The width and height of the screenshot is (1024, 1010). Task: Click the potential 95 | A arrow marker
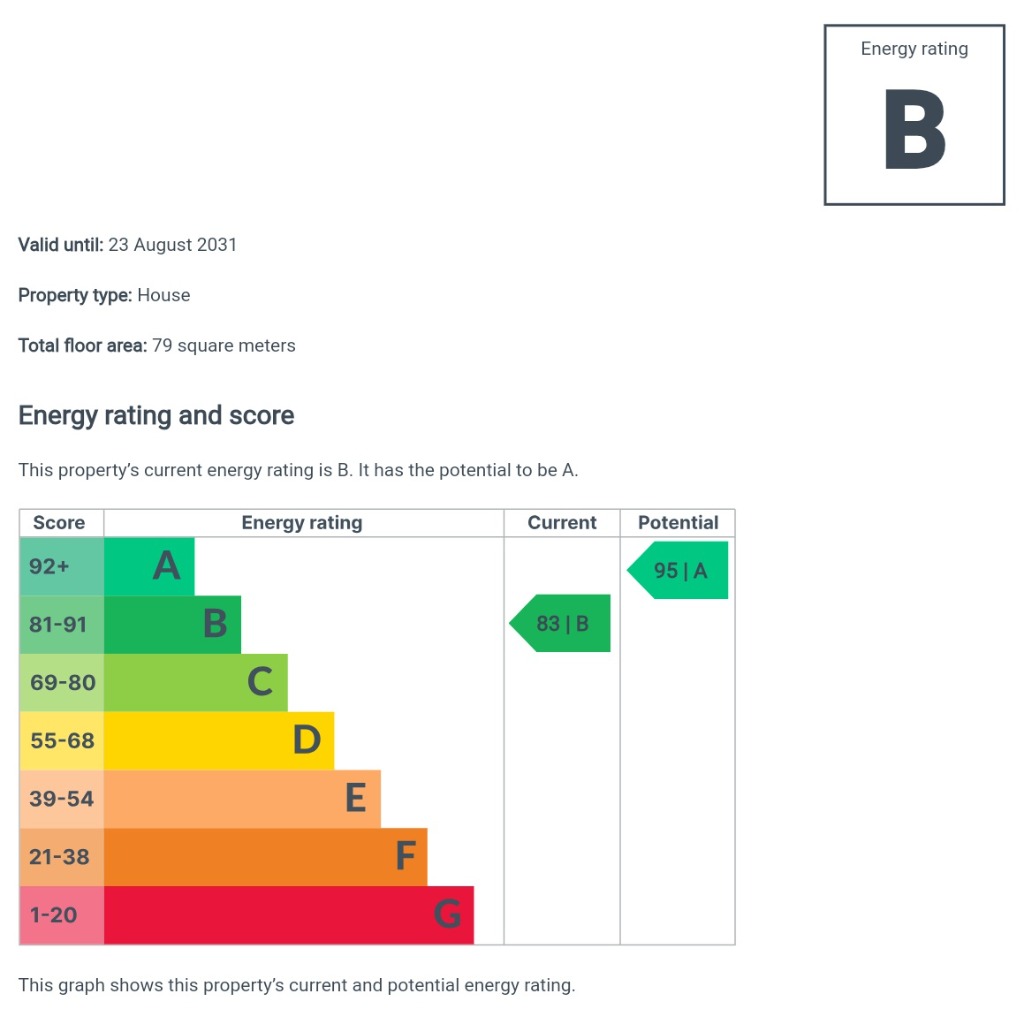(x=679, y=571)
